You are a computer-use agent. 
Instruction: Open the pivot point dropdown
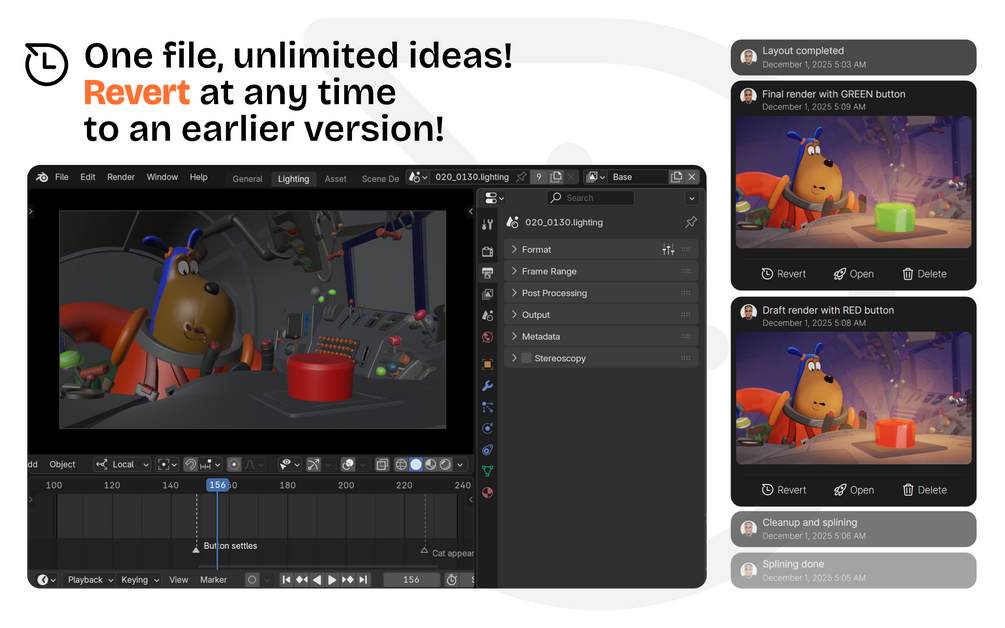click(x=167, y=465)
